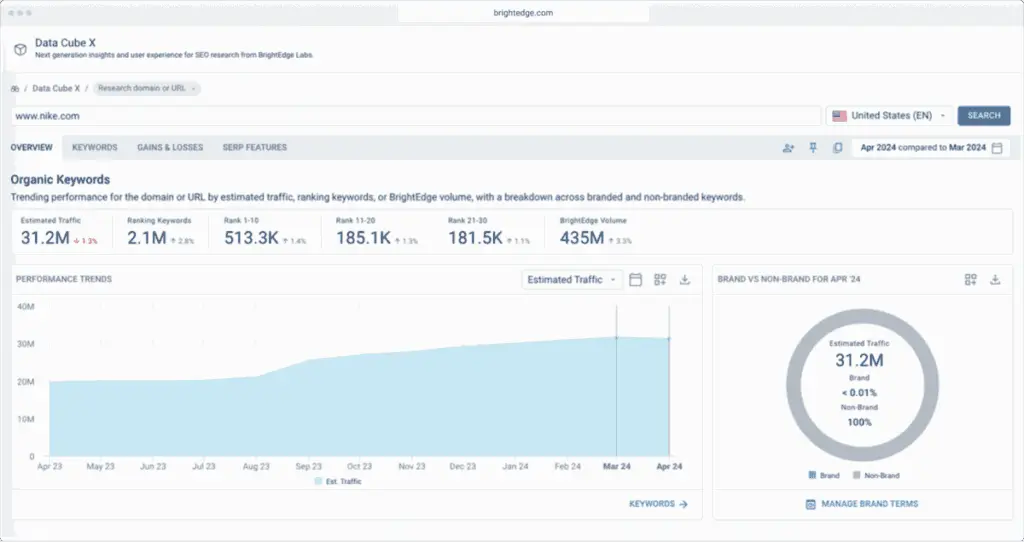Viewport: 1024px width, 542px height.
Task: Open calendar icon in Performance Trends panel
Action: (635, 280)
